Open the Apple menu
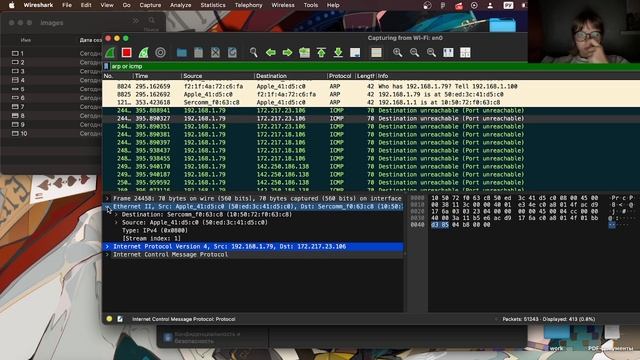 click(12, 5)
